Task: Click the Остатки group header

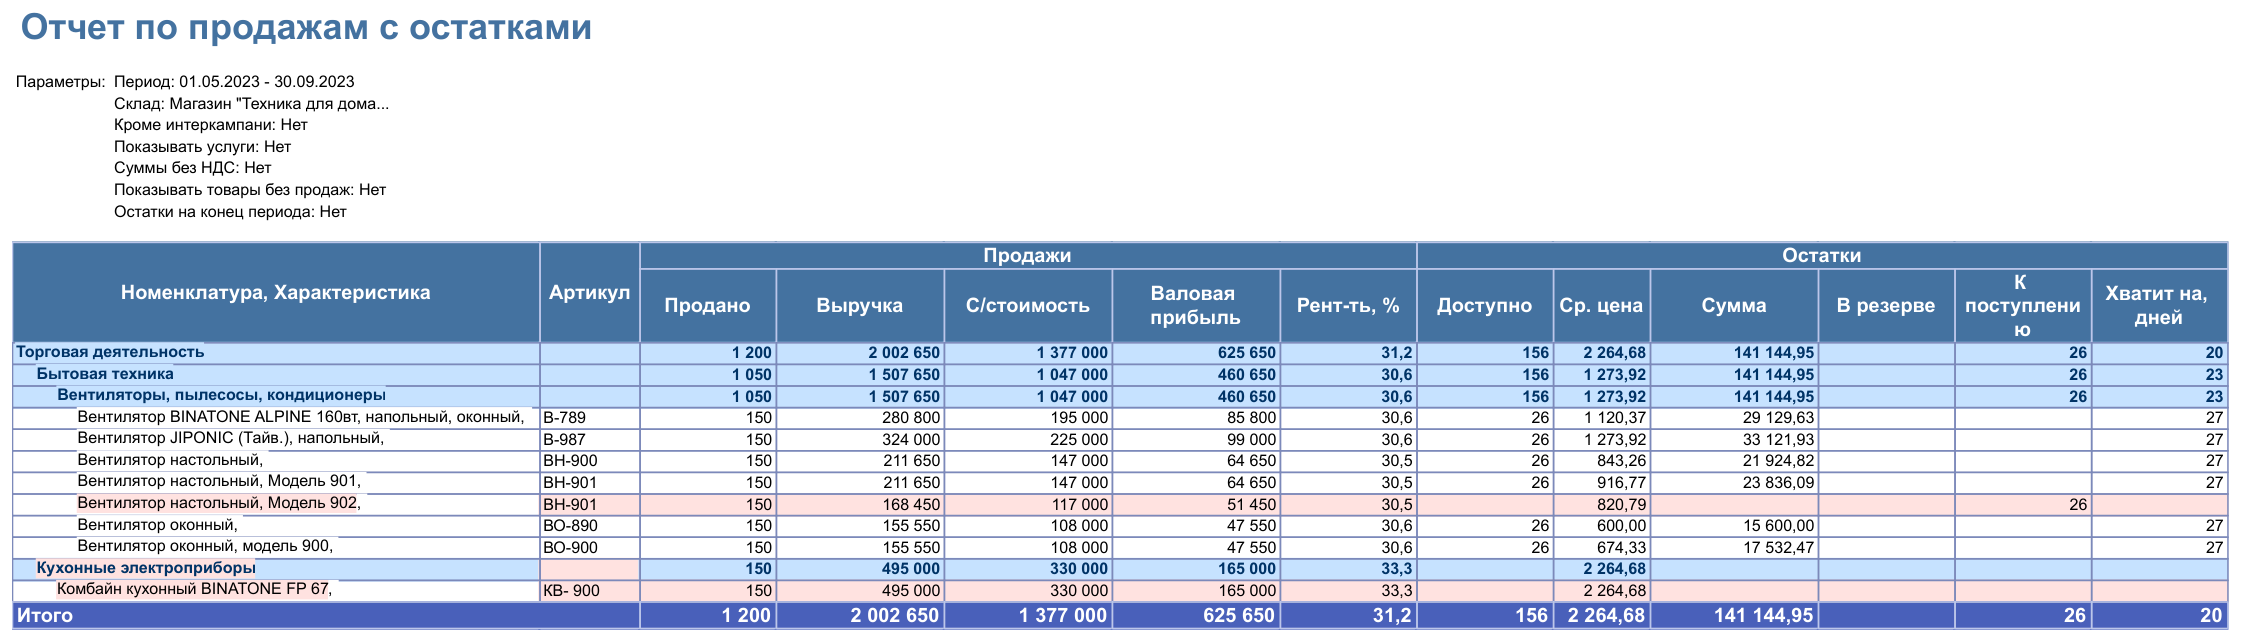Action: click(1822, 255)
